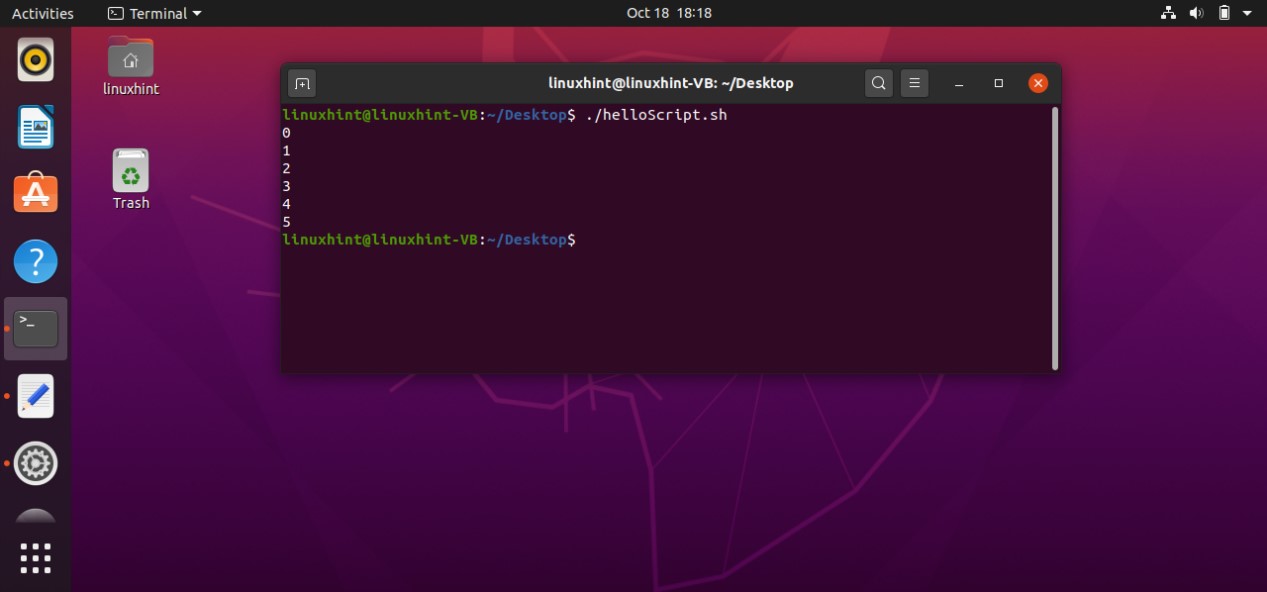
Task: Select the Trash icon on desktop
Action: (x=131, y=180)
